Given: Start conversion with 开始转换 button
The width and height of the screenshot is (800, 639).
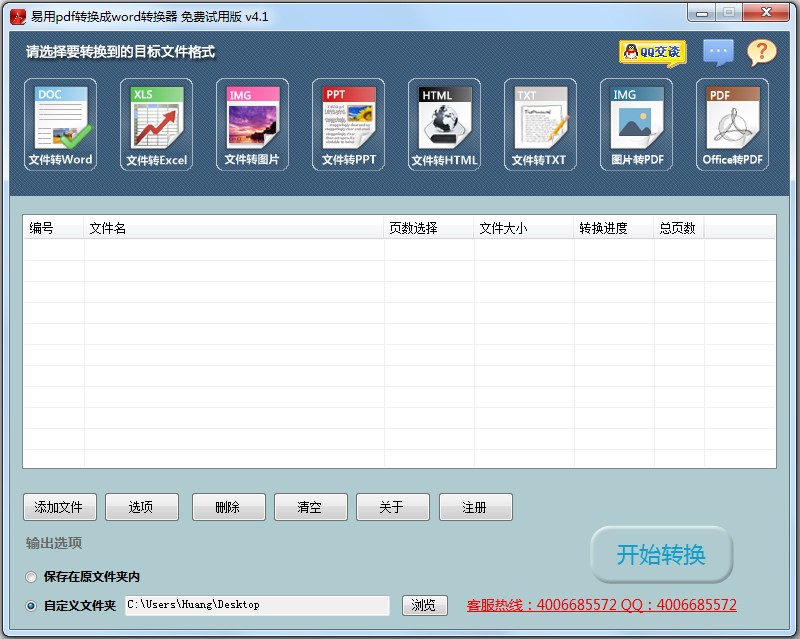Looking at the screenshot, I should 662,554.
